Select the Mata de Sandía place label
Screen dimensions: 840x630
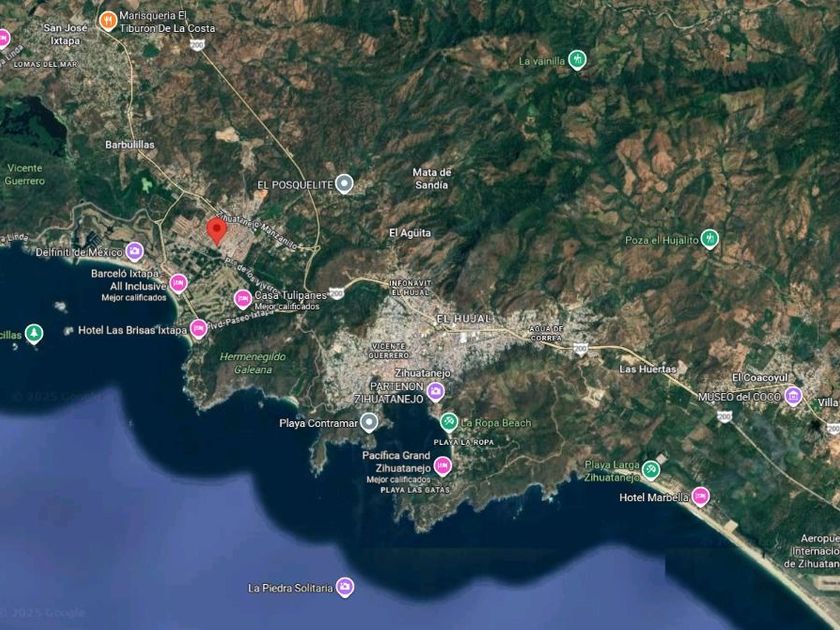pyautogui.click(x=432, y=178)
